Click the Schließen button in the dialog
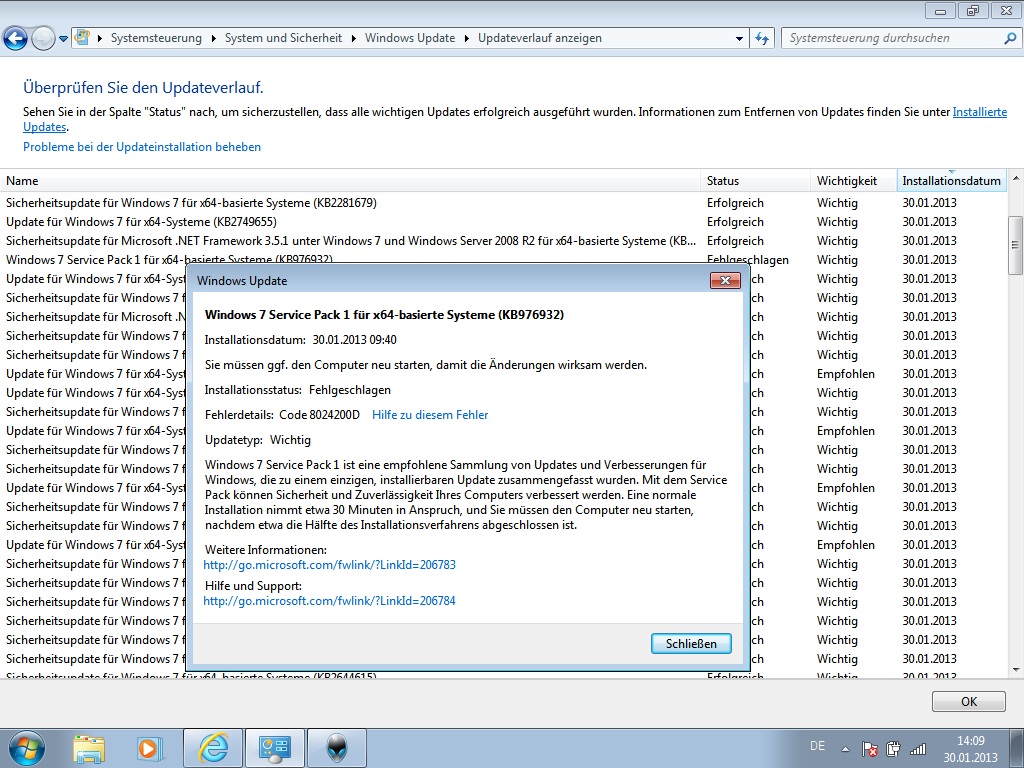 pyautogui.click(x=691, y=644)
